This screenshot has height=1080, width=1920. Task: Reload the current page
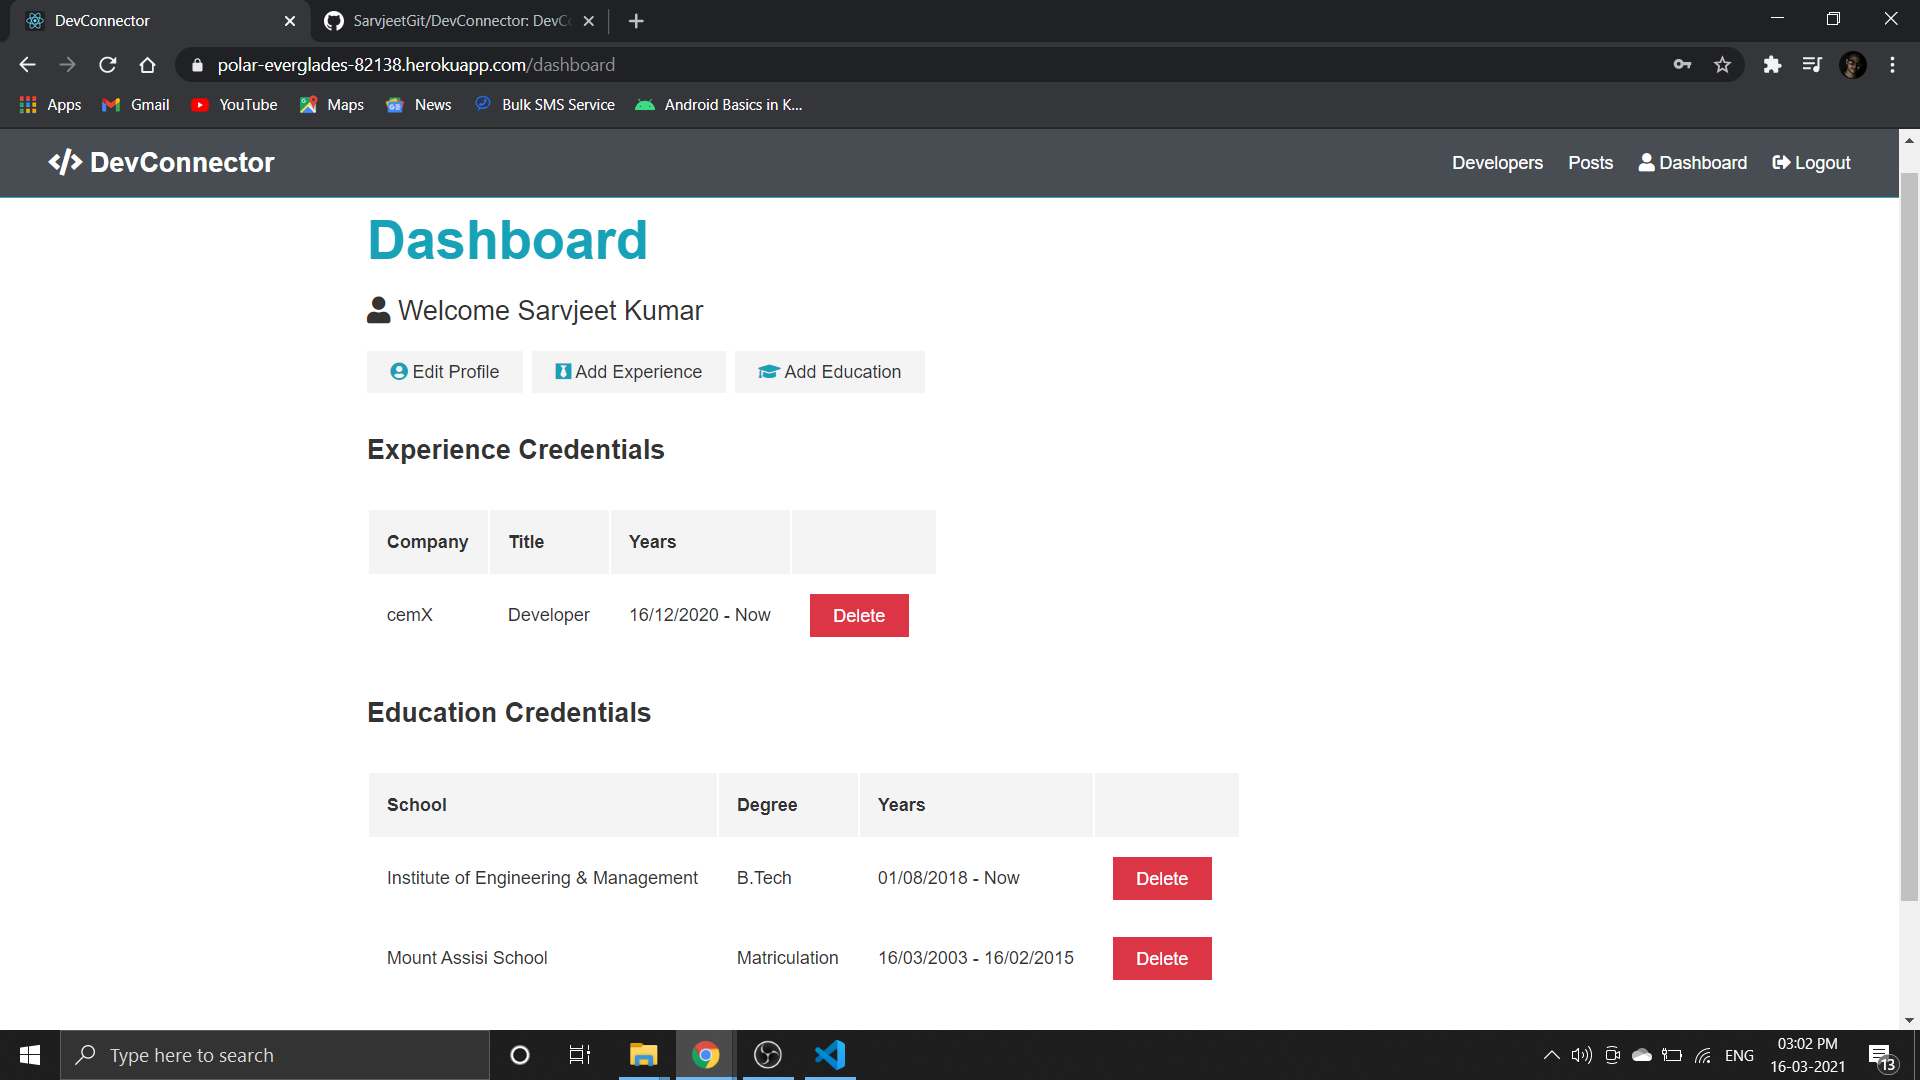click(x=108, y=65)
